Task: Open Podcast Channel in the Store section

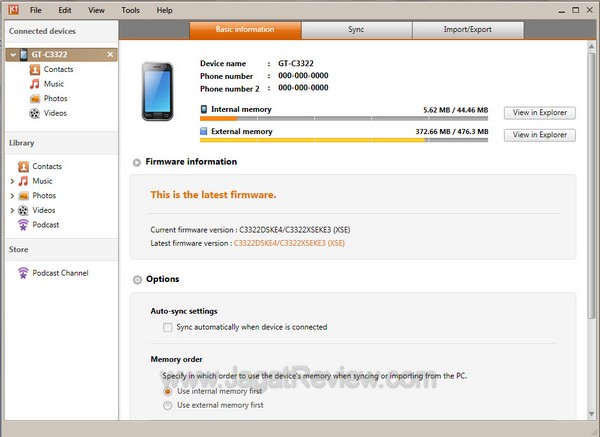Action: [x=60, y=273]
